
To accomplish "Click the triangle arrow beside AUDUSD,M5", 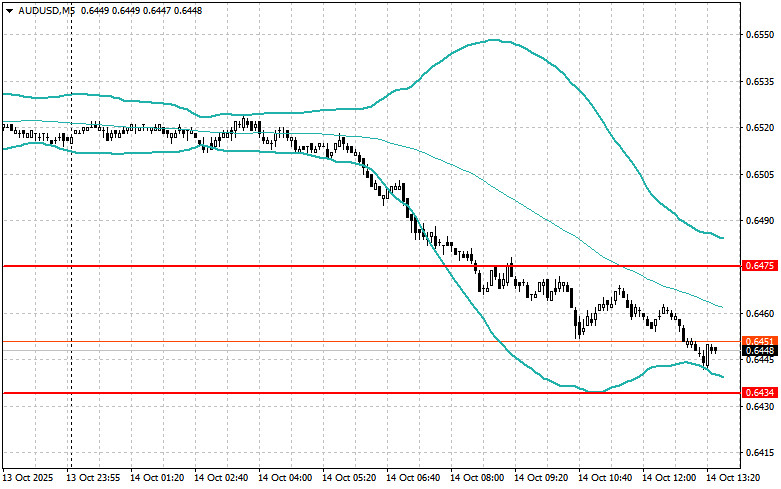I will point(10,10).
